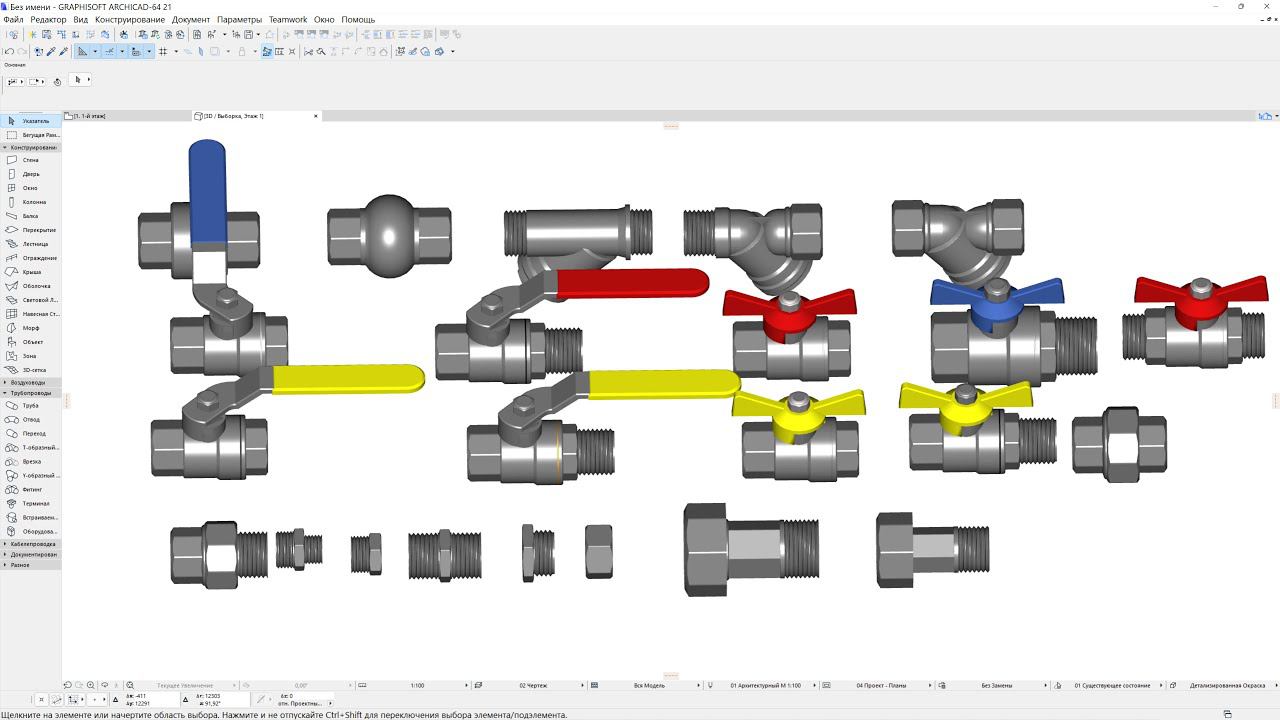Activate the Y-образный wye tool
Image resolution: width=1280 pixels, height=720 pixels.
[x=30, y=476]
